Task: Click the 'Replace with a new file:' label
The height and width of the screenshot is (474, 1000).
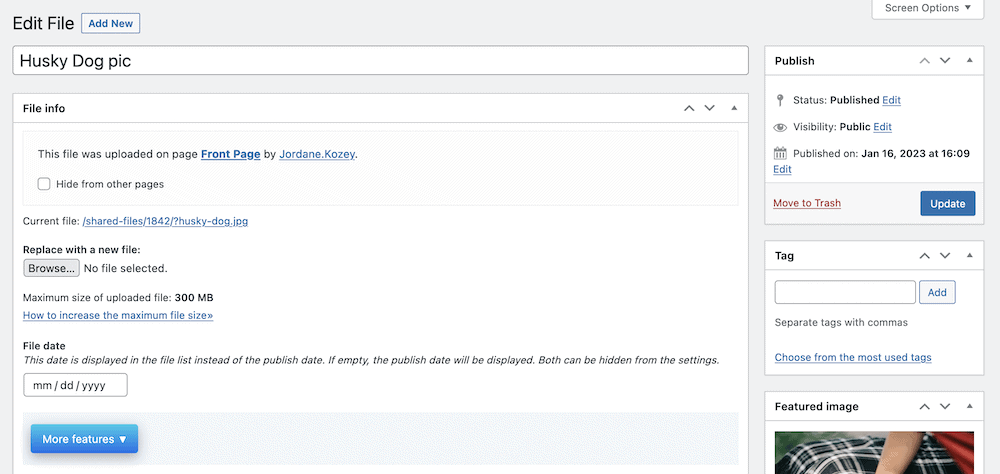Action: 82,250
